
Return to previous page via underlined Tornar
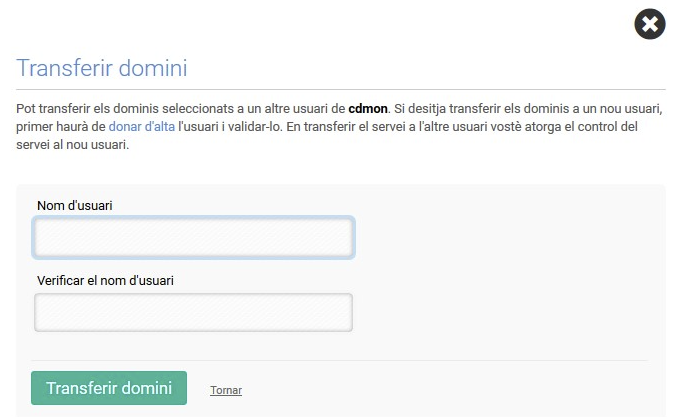(226, 390)
